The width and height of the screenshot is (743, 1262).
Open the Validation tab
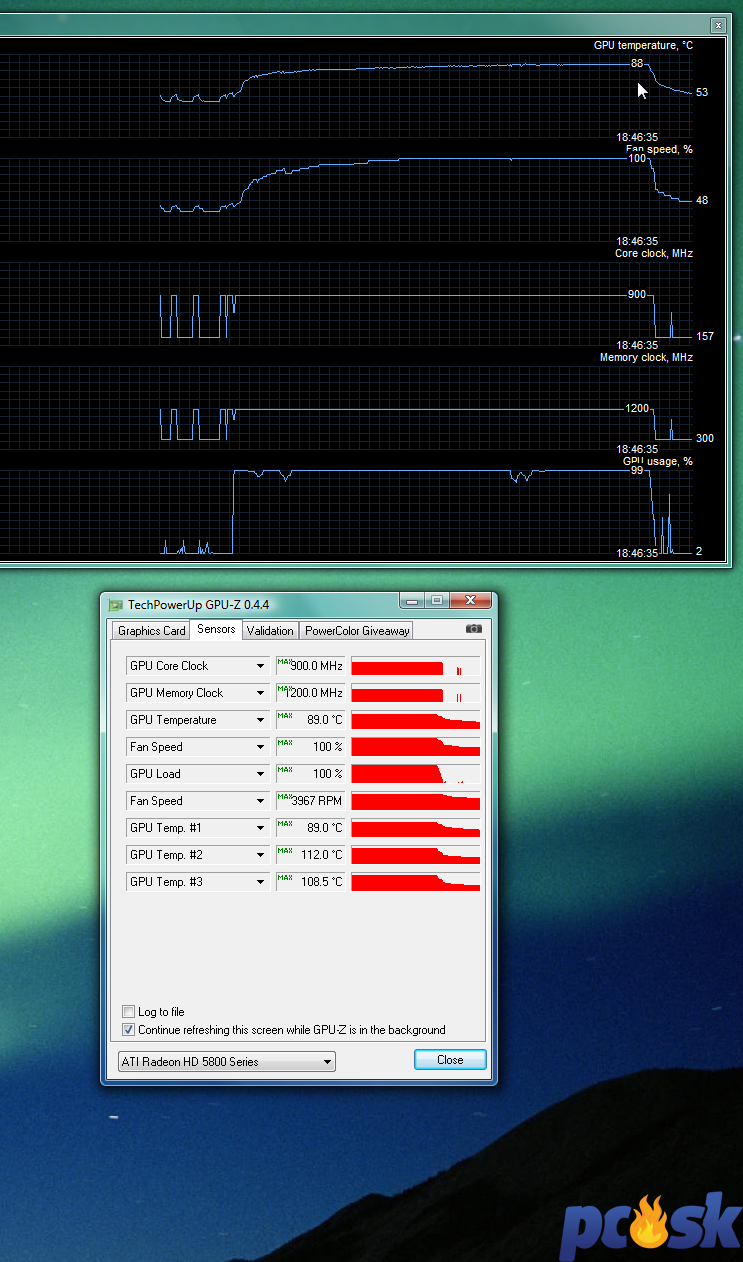(x=270, y=631)
